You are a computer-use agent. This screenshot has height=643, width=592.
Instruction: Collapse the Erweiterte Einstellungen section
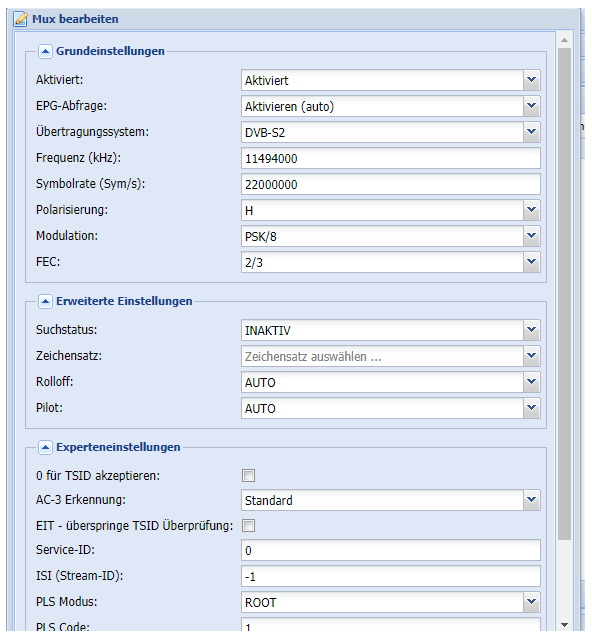(x=45, y=301)
